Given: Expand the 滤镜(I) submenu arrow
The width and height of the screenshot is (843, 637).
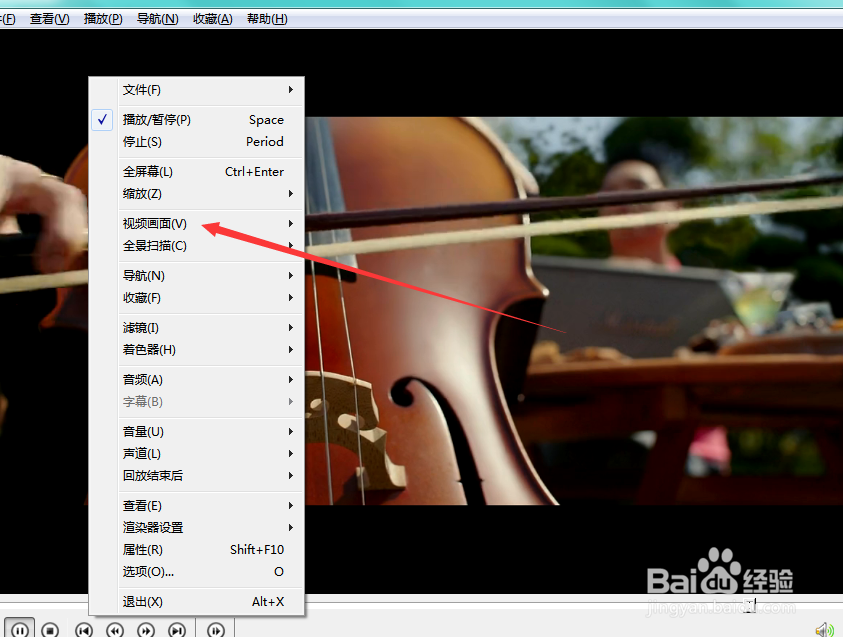Looking at the screenshot, I should tap(290, 328).
